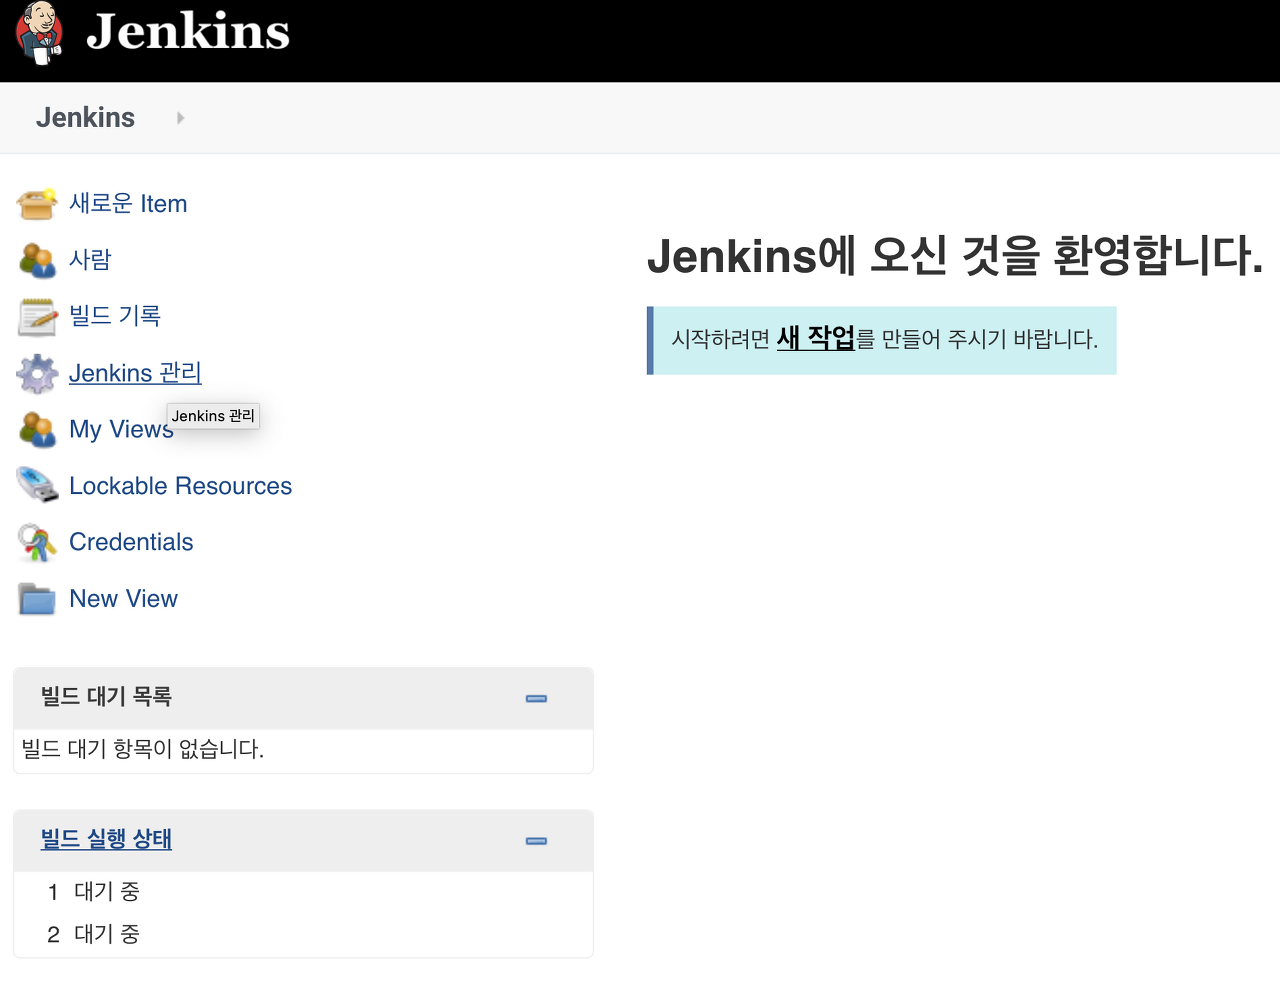The image size is (1280, 995).
Task: Open the Jenkins breadcrumb link
Action: click(85, 118)
